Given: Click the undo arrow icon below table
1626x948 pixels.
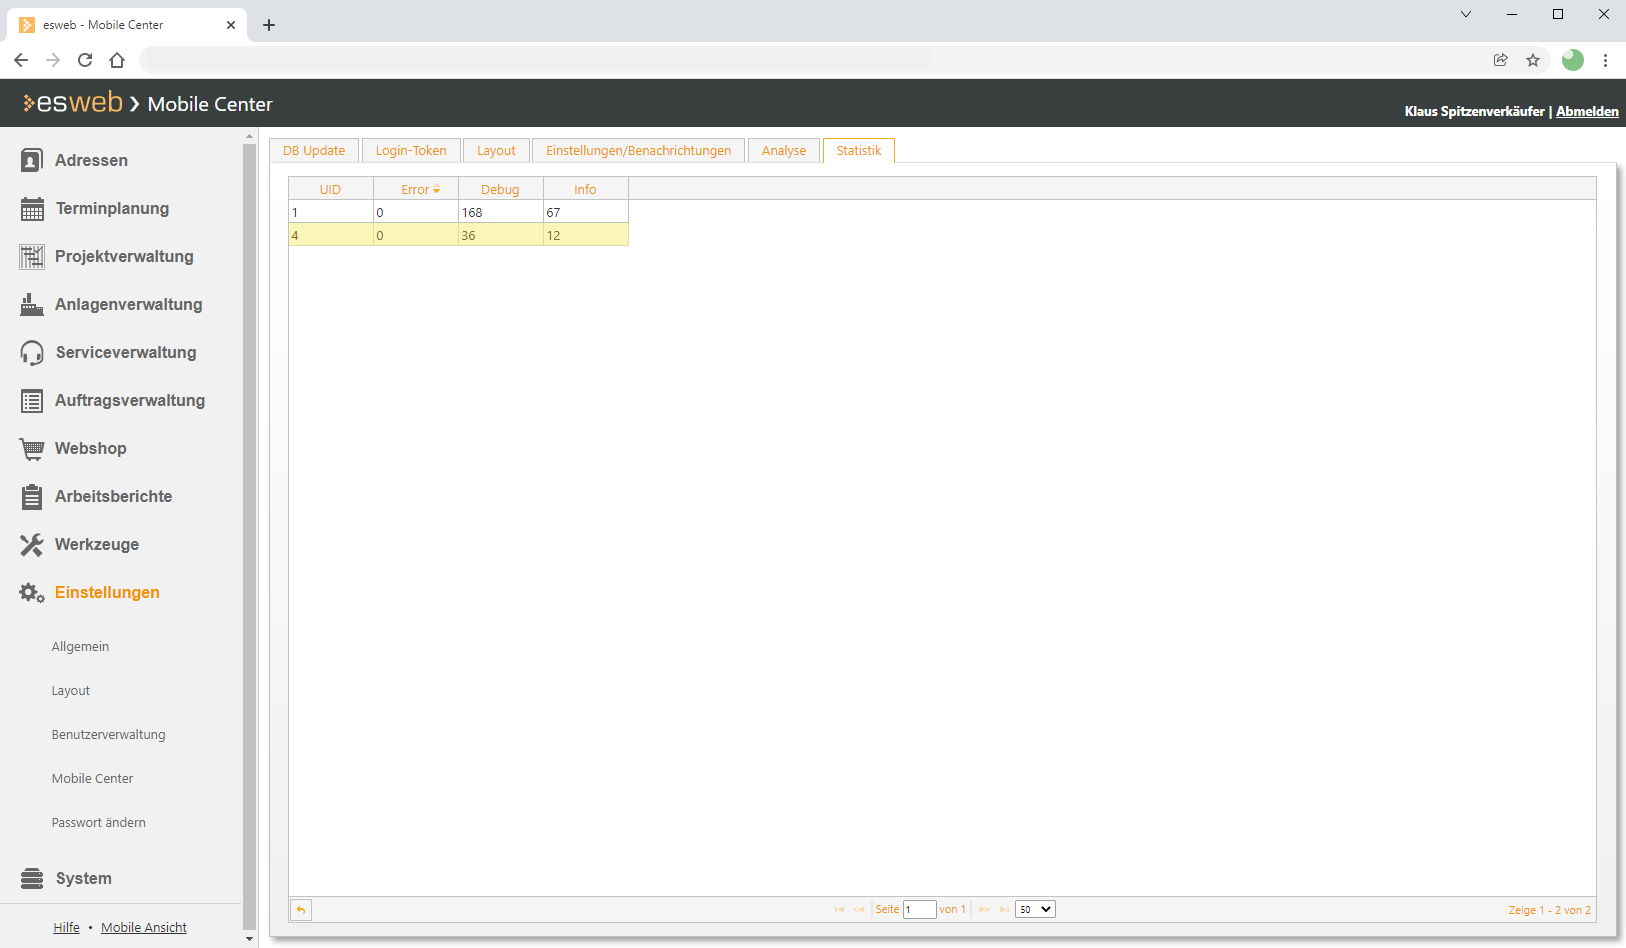Looking at the screenshot, I should 301,910.
